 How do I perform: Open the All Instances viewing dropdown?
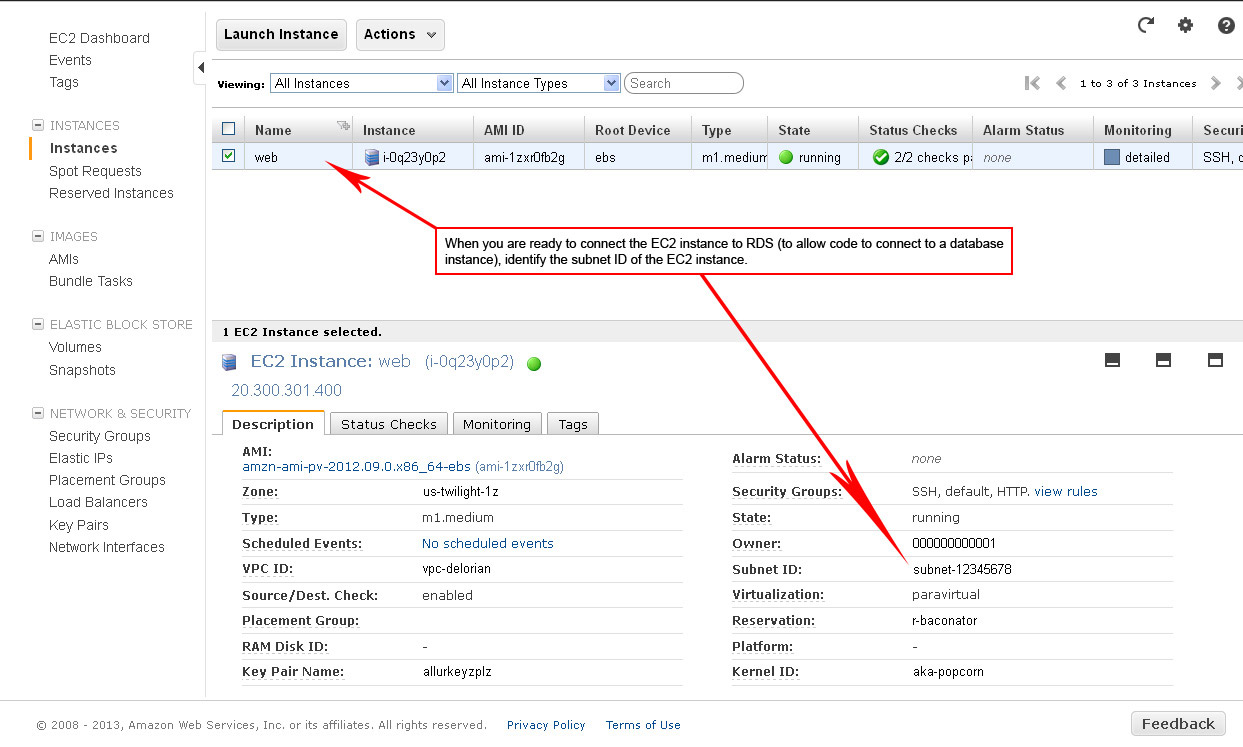362,83
